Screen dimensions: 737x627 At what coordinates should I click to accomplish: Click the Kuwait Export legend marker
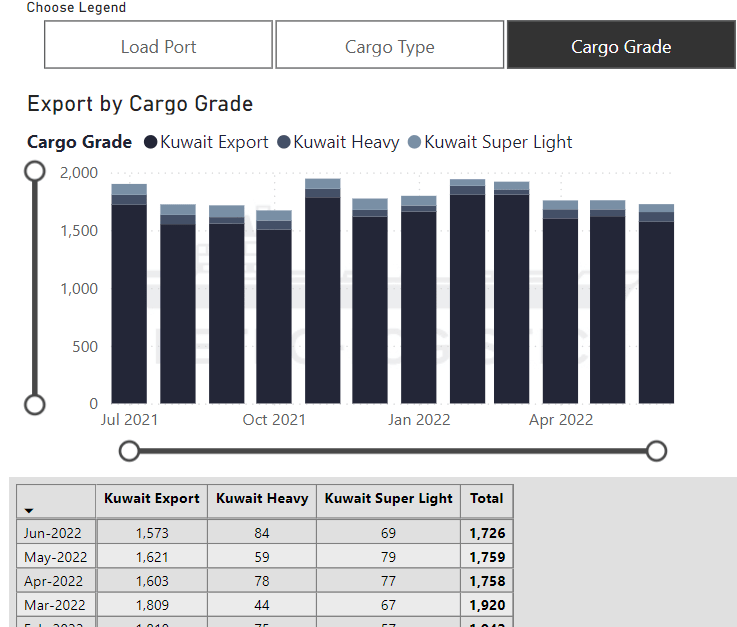point(151,142)
